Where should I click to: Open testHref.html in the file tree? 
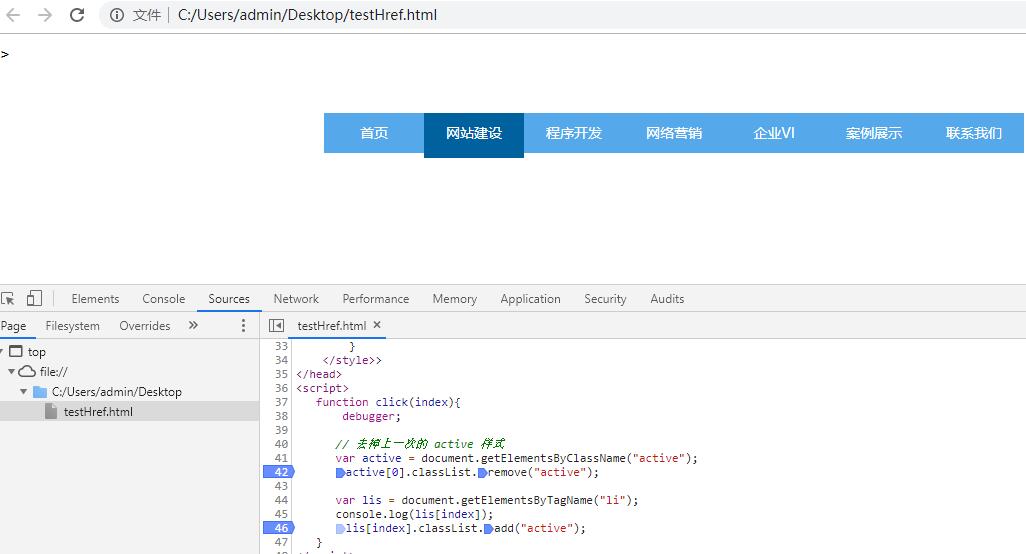coord(98,411)
